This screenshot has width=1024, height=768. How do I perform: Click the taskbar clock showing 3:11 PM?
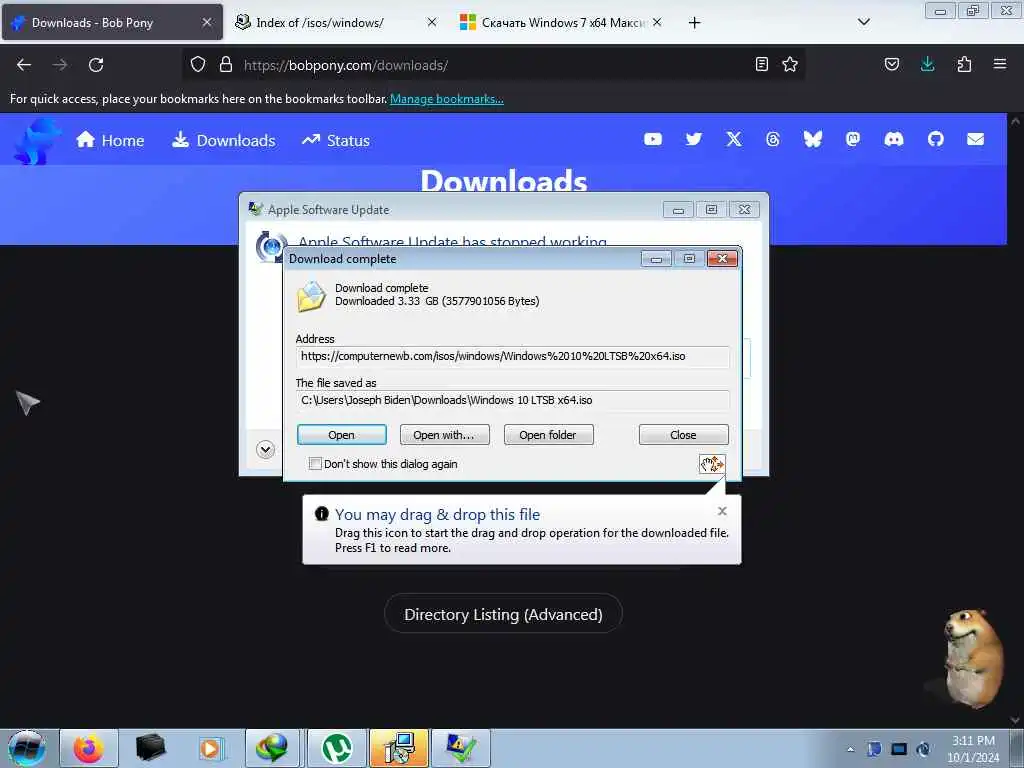pyautogui.click(x=973, y=749)
